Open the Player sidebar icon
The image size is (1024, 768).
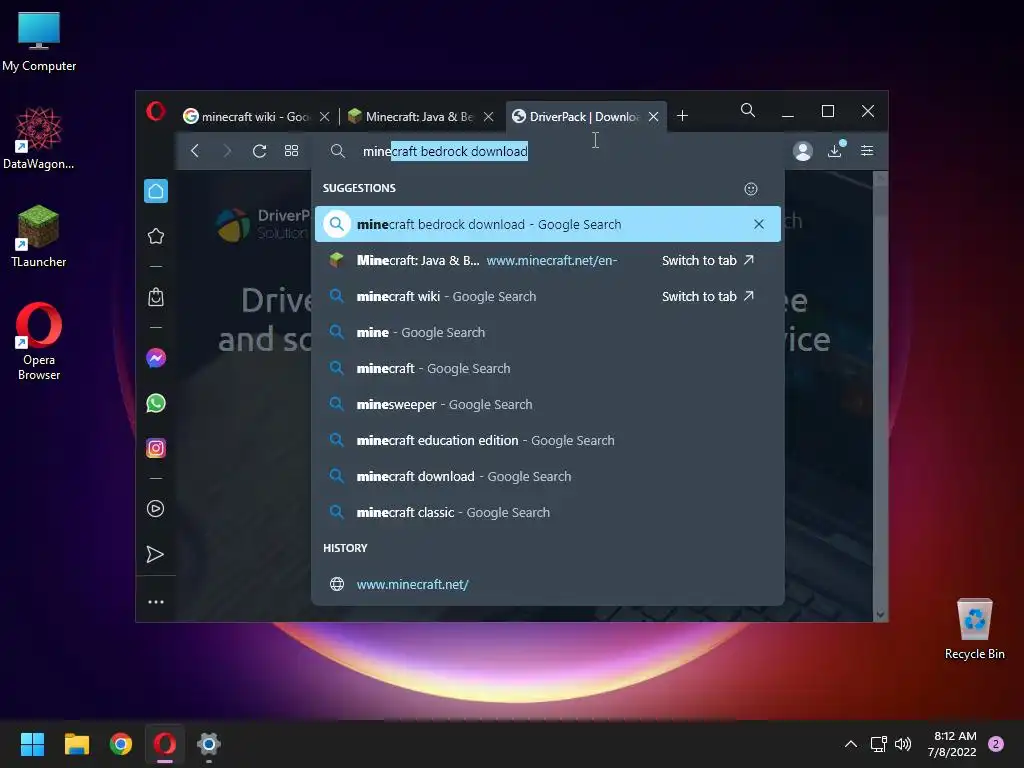point(155,509)
